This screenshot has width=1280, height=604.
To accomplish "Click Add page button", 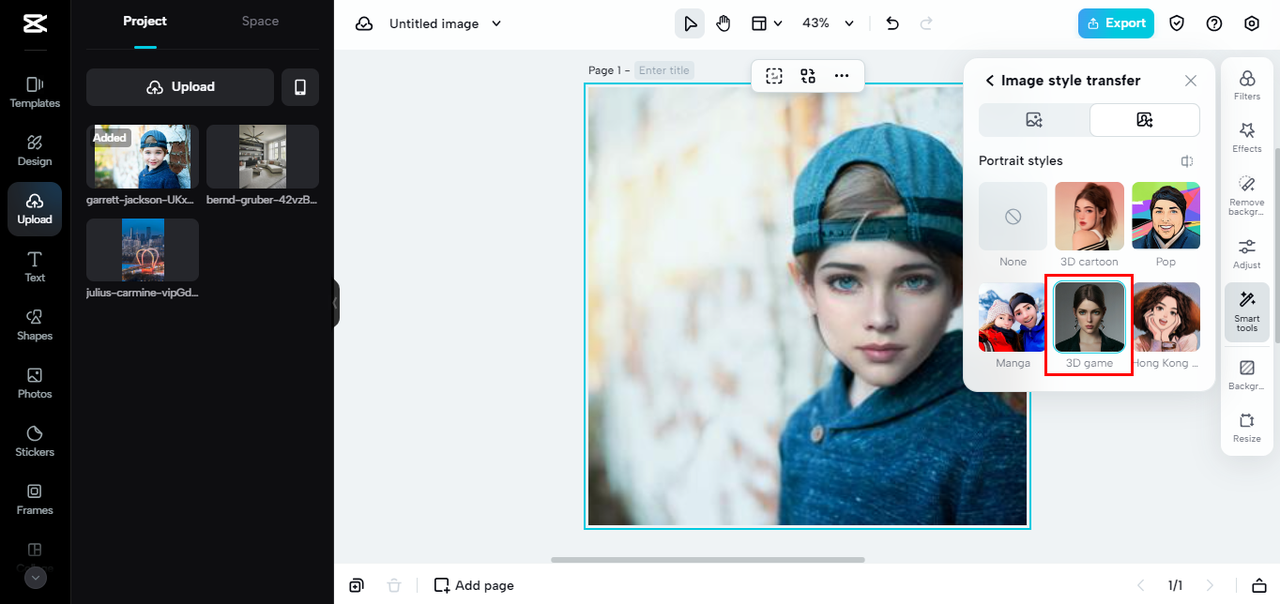I will pos(474,585).
